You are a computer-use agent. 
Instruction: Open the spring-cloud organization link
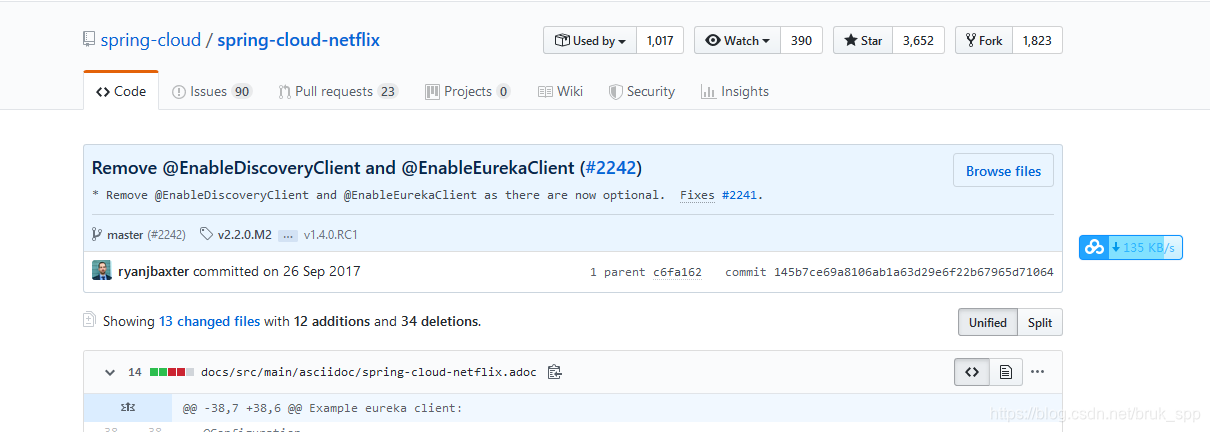pos(149,40)
